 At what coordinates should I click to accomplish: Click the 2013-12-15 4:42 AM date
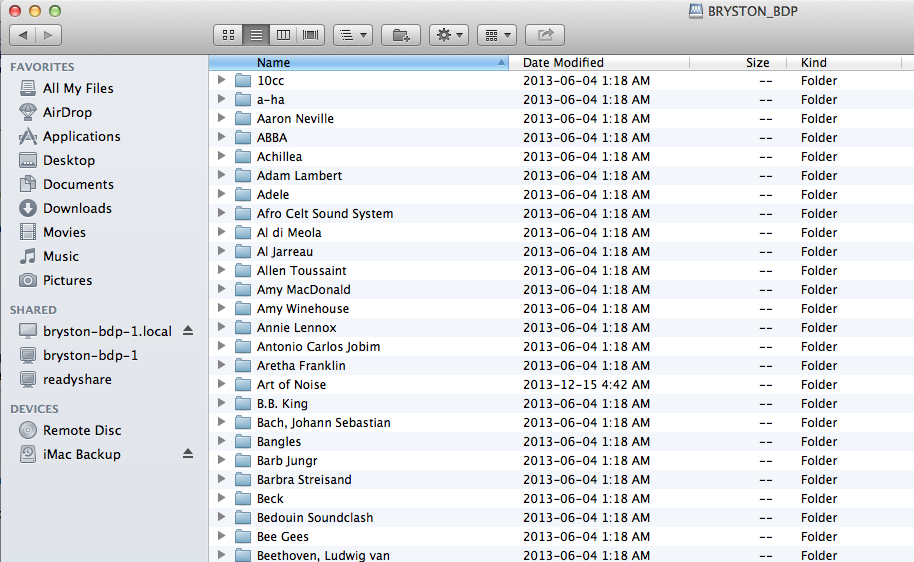click(586, 385)
